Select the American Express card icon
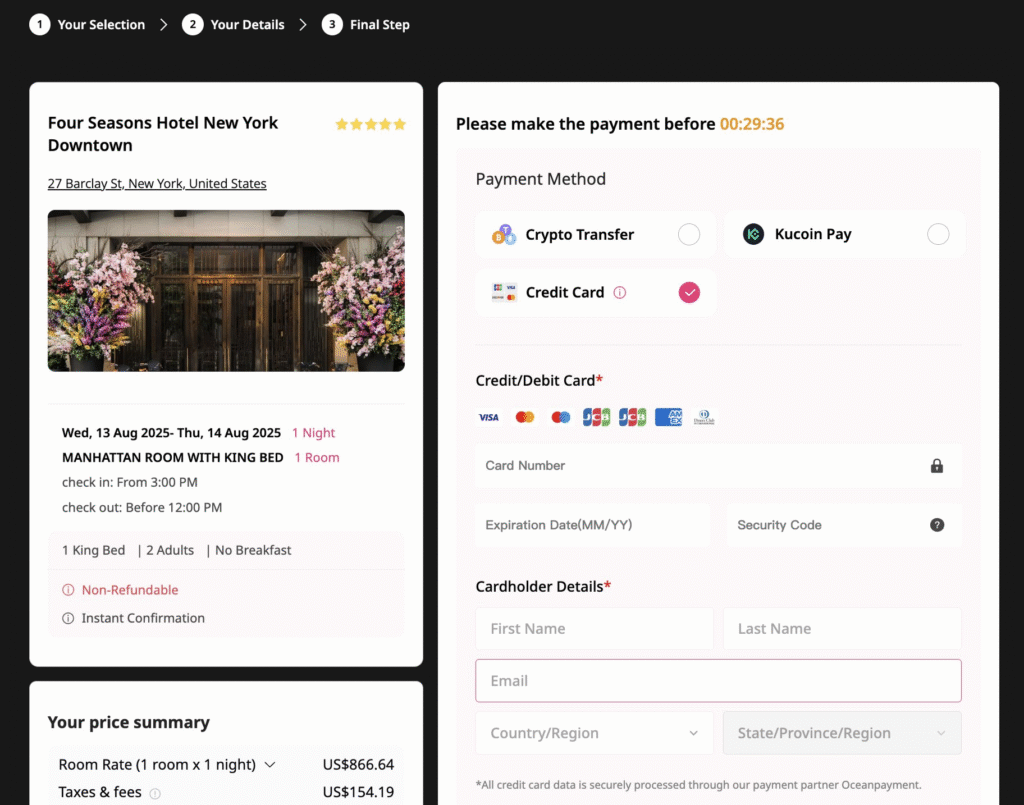This screenshot has height=805, width=1024. coord(668,417)
